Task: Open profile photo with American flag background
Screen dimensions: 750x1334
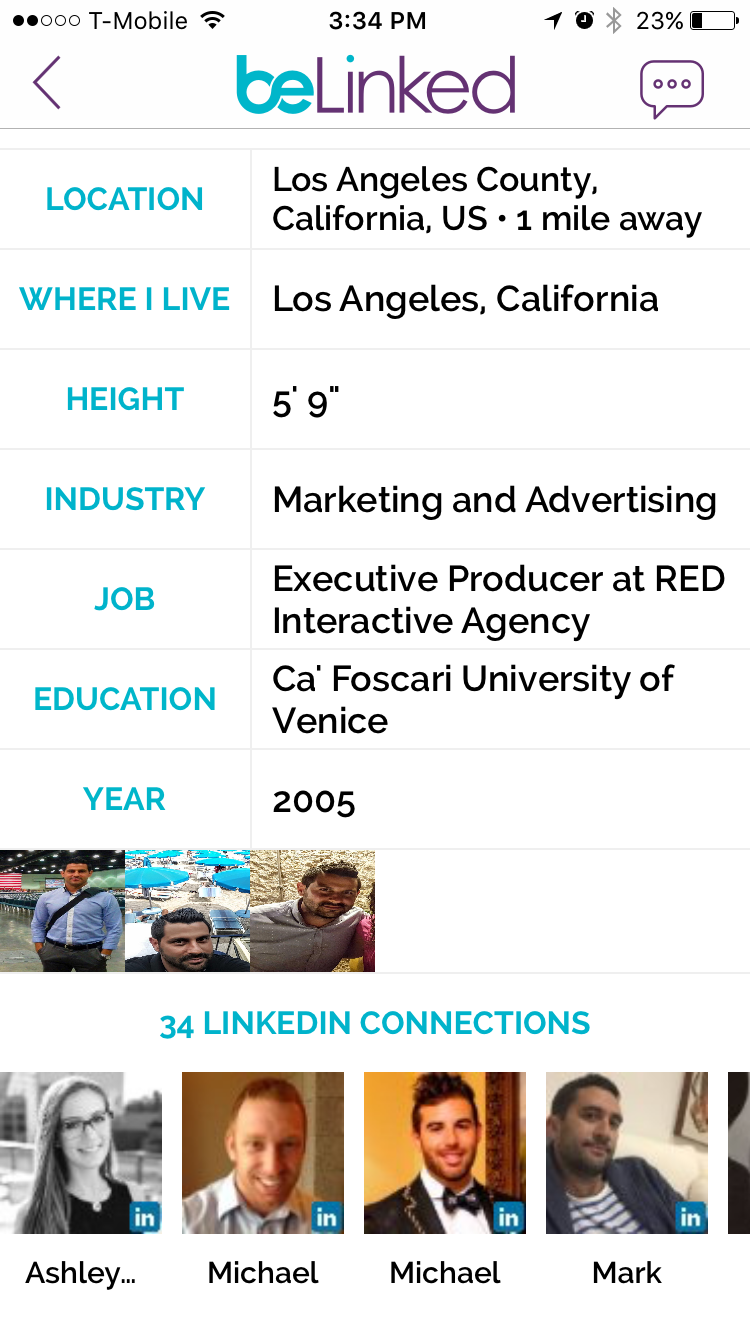Action: 62,911
